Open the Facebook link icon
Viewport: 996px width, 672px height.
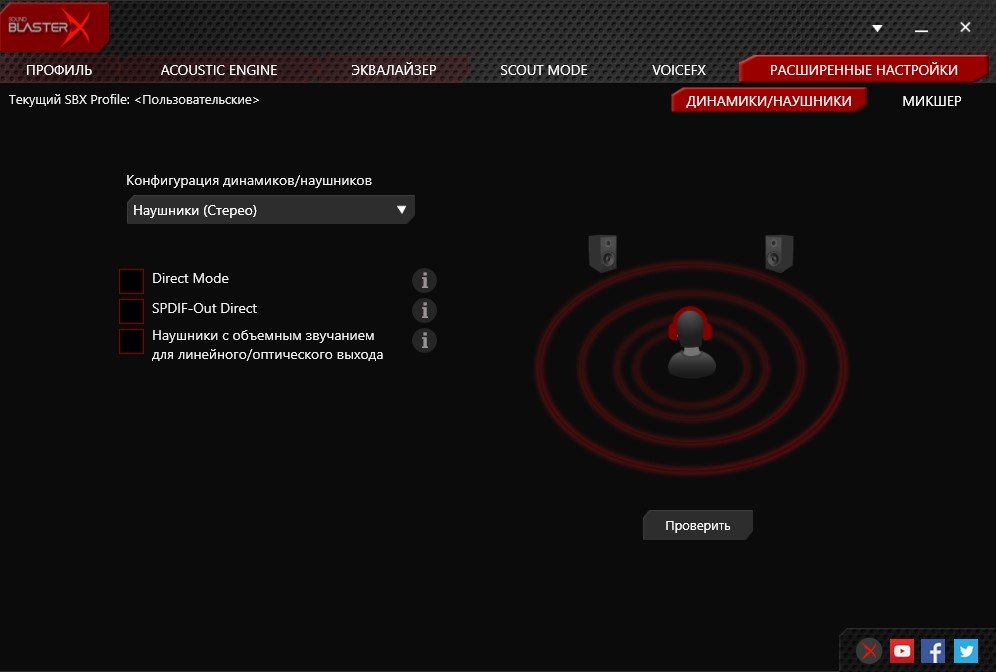coord(933,651)
